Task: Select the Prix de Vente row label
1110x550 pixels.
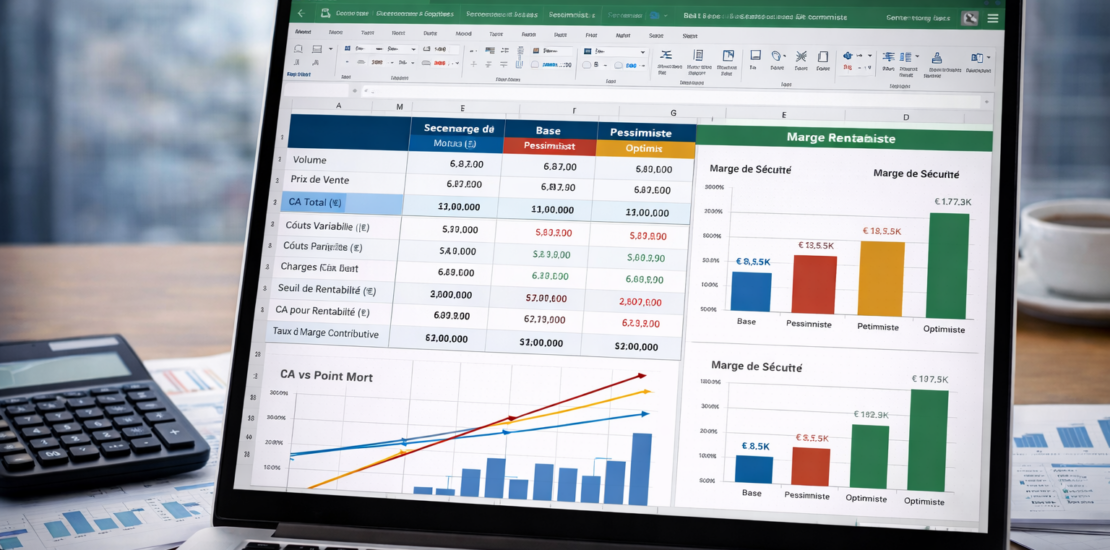Action: click(x=319, y=180)
